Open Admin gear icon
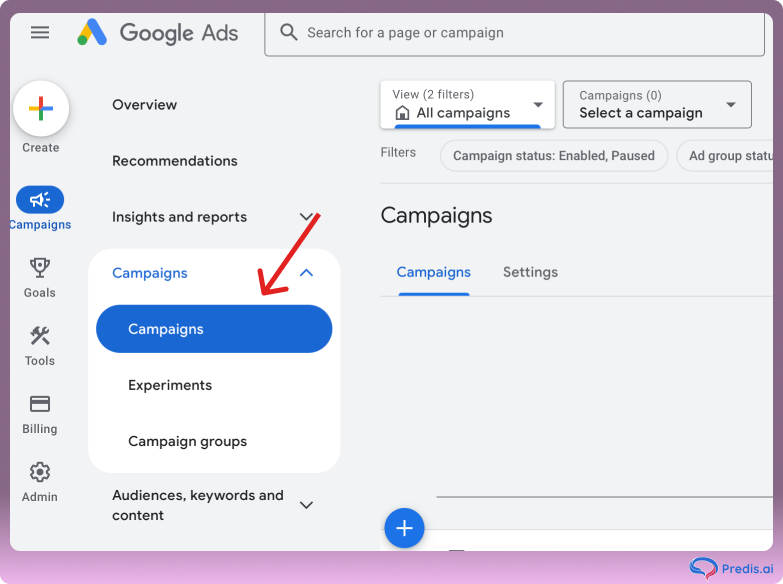The image size is (783, 584). 40,472
